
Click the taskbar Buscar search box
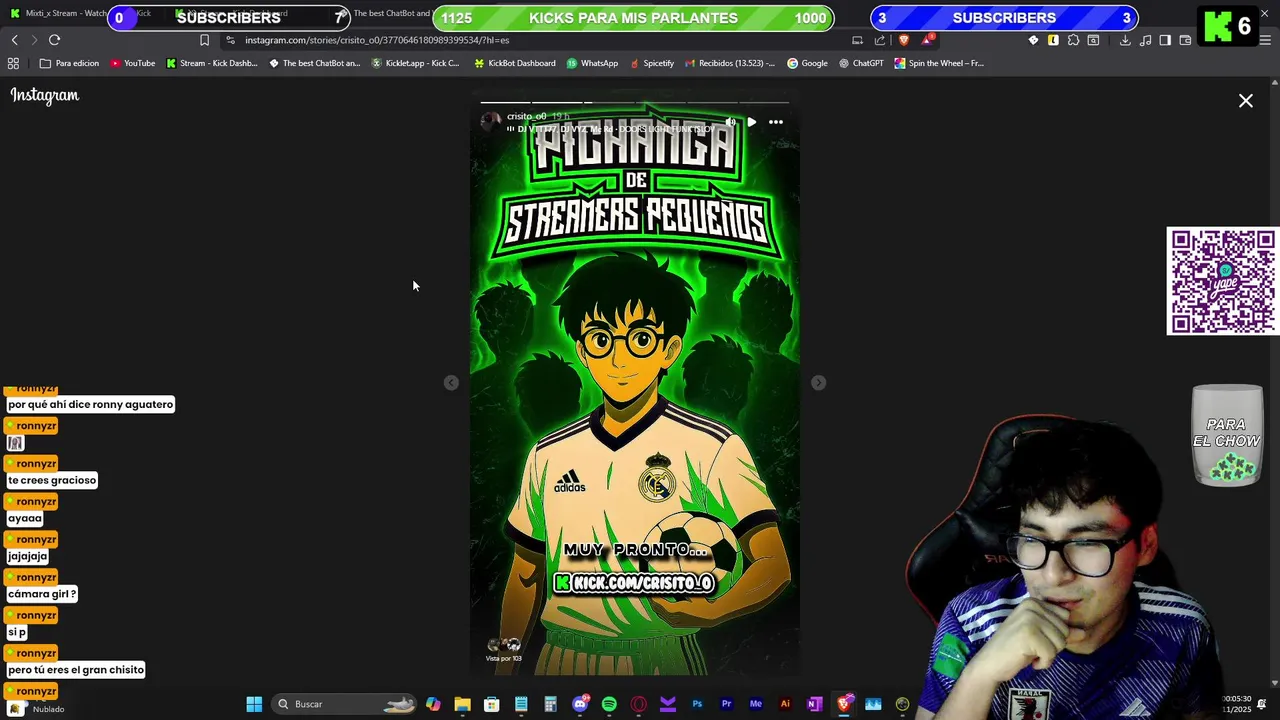click(x=345, y=704)
